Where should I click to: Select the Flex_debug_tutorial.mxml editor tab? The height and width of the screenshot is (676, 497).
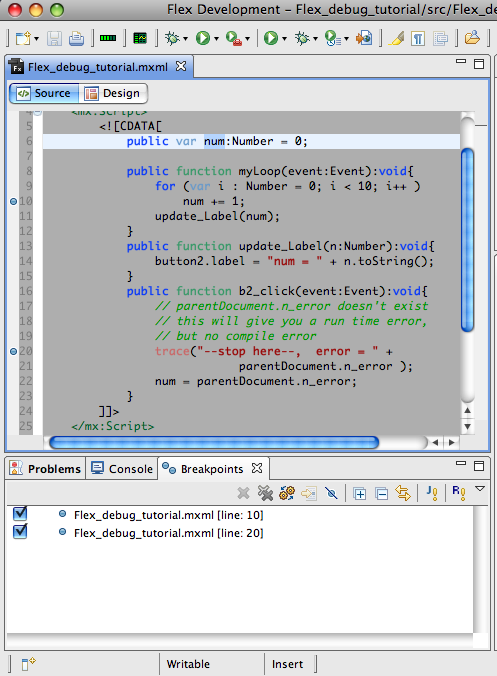click(98, 67)
